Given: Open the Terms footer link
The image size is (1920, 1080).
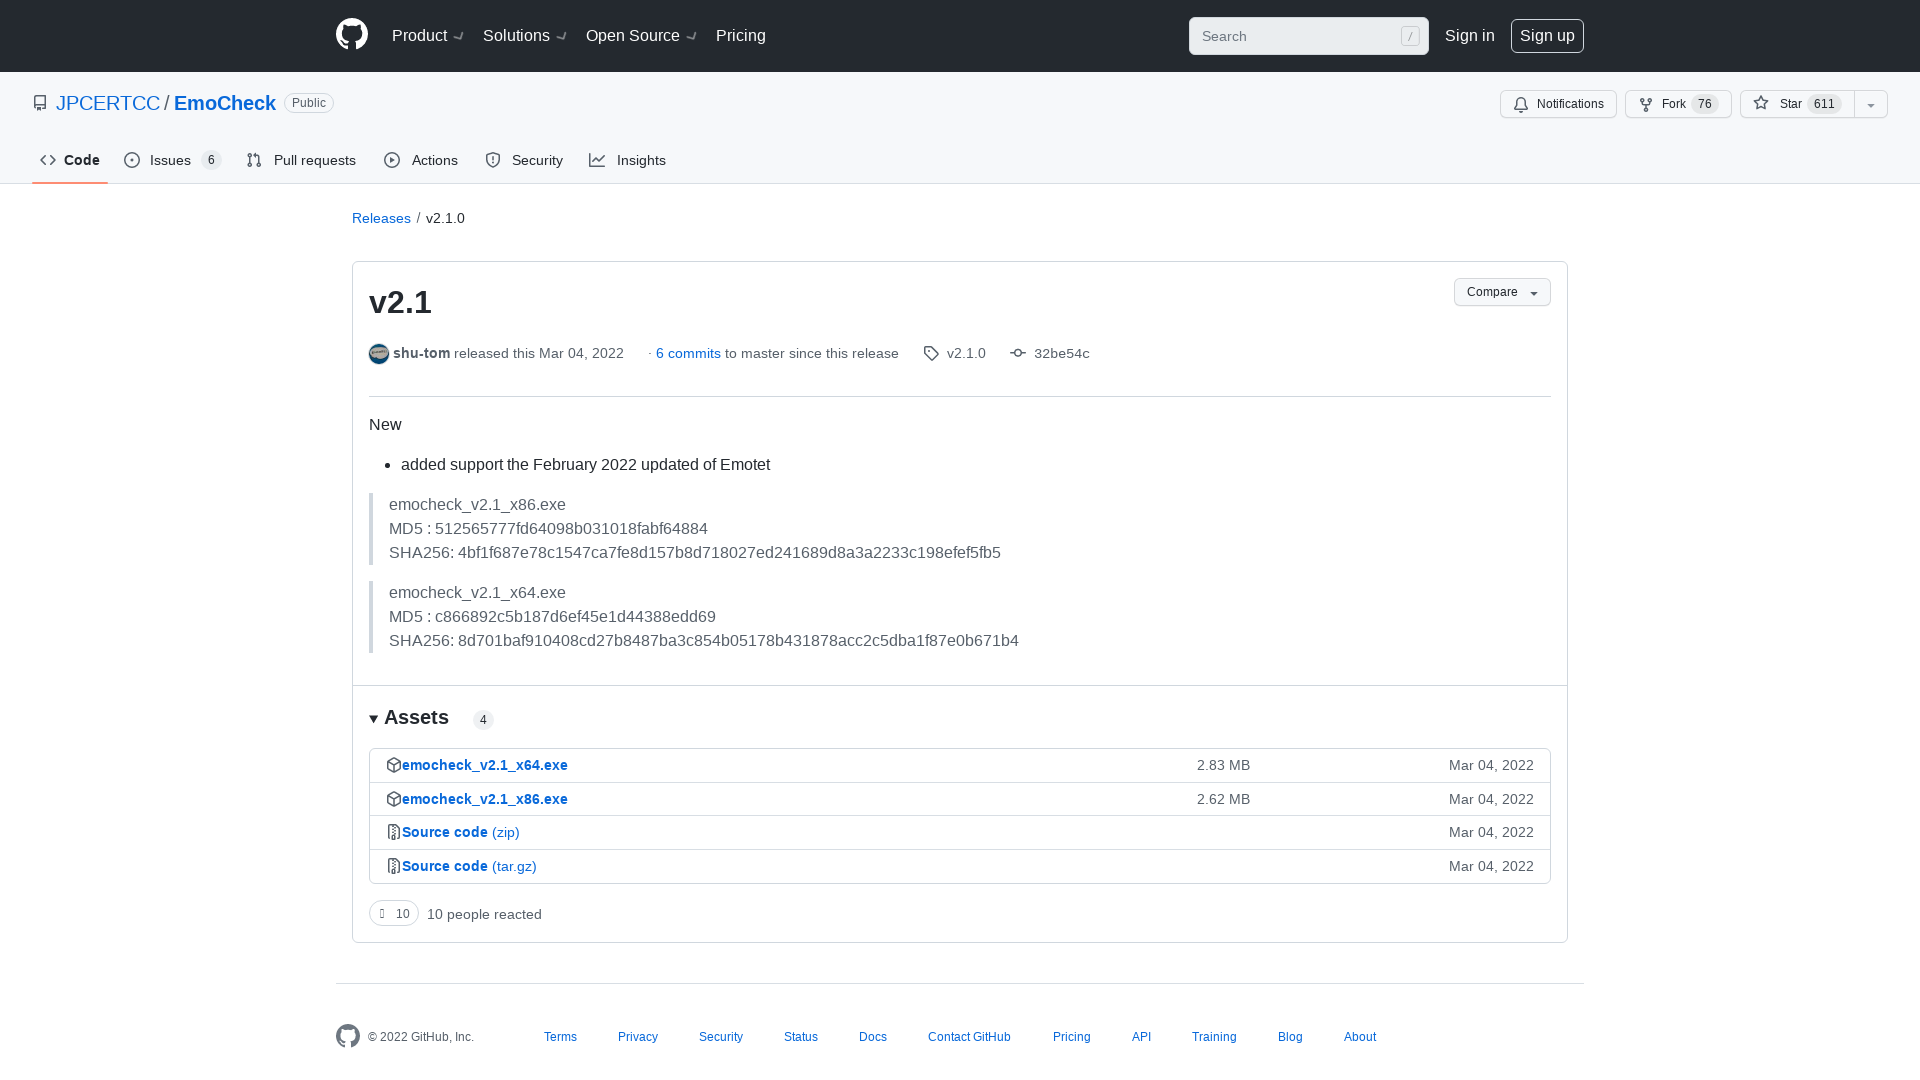Looking at the screenshot, I should [560, 1037].
